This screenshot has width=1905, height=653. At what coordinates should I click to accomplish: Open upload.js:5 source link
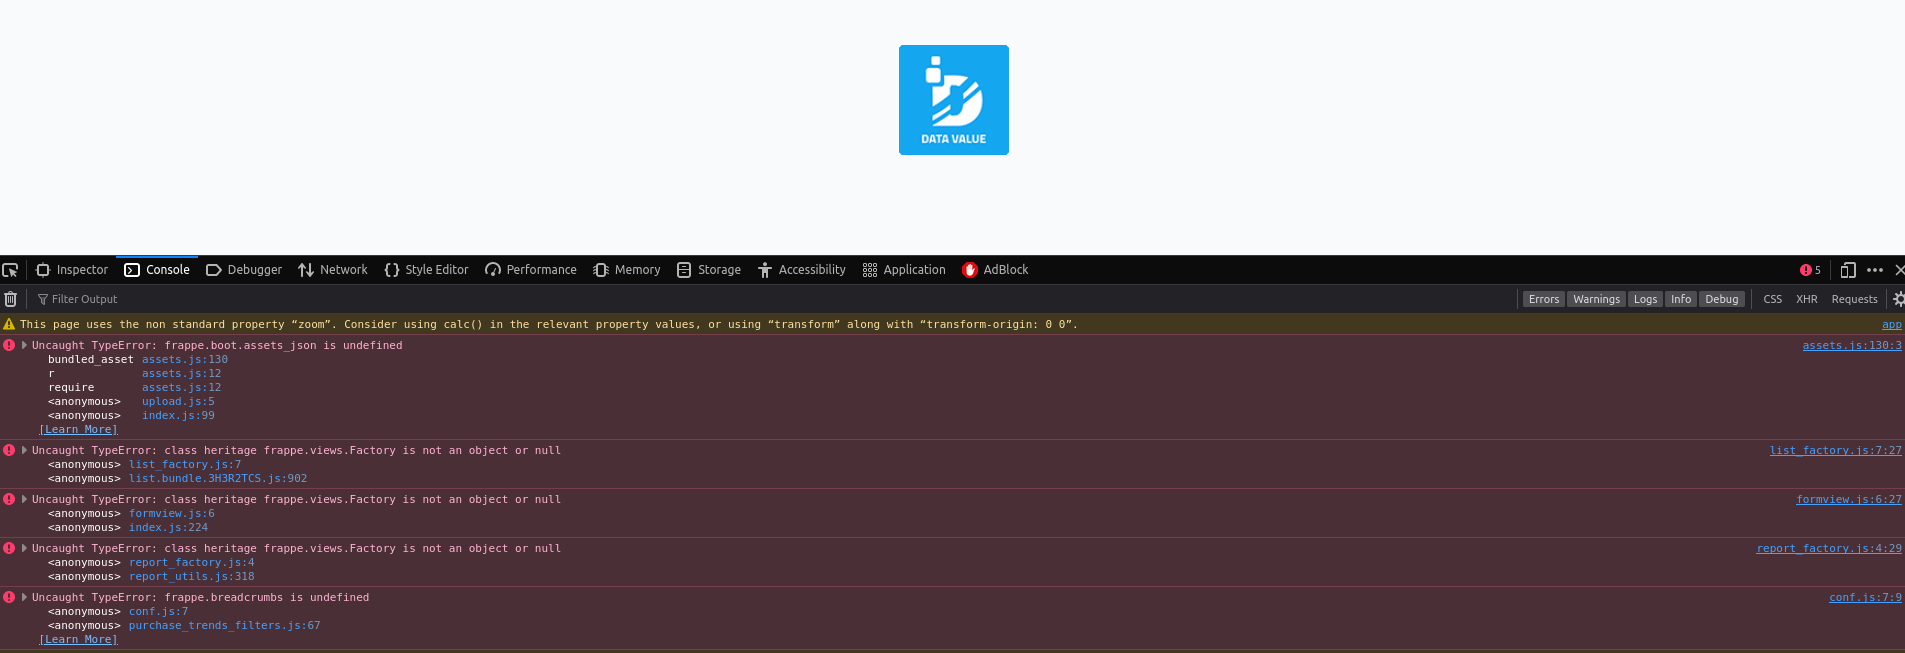click(178, 402)
